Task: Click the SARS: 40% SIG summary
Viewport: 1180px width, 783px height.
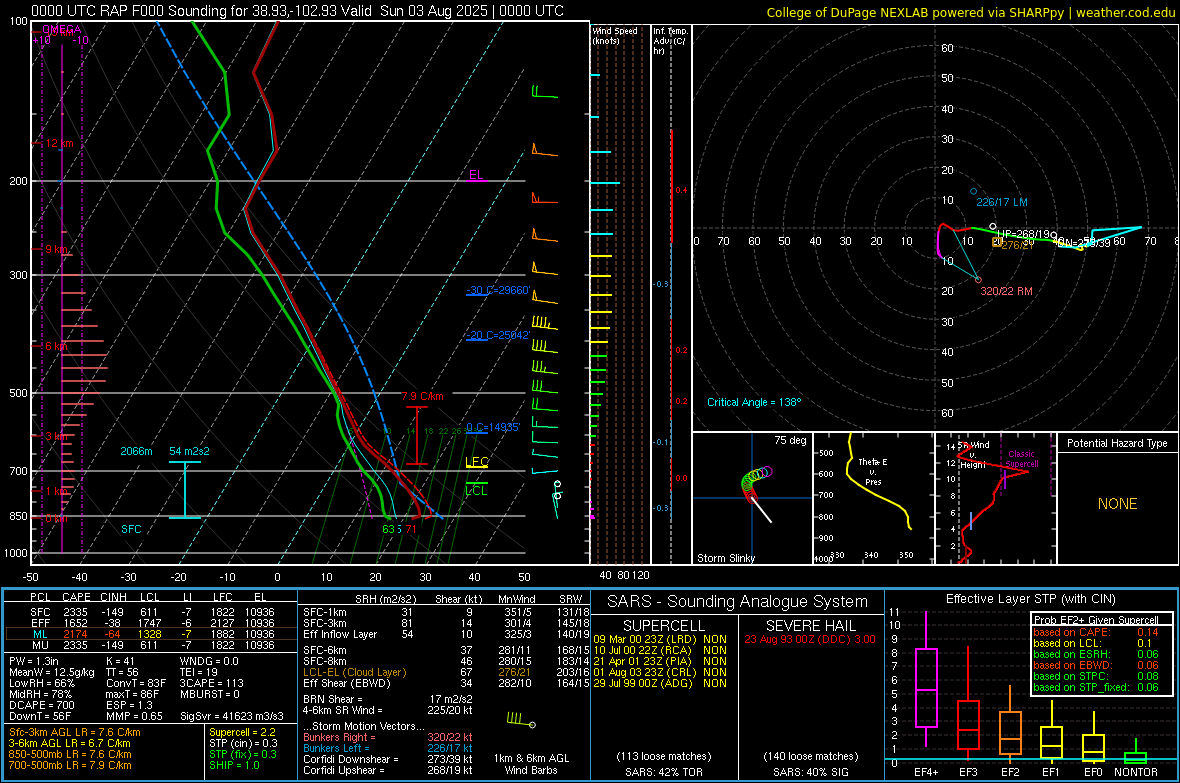Action: pos(810,772)
